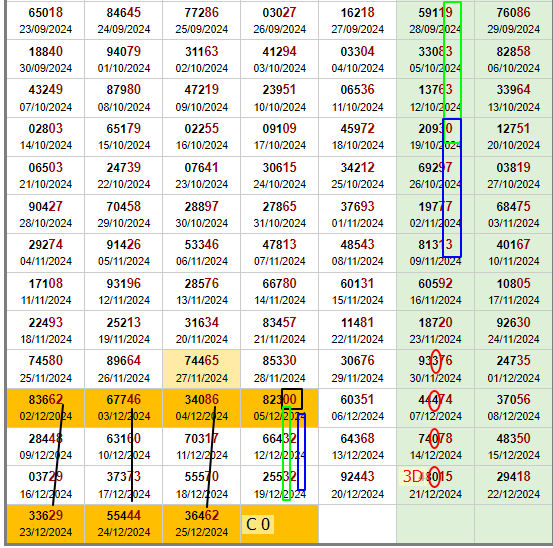Select the 81313 cell dated 09/11/2024

pos(436,253)
